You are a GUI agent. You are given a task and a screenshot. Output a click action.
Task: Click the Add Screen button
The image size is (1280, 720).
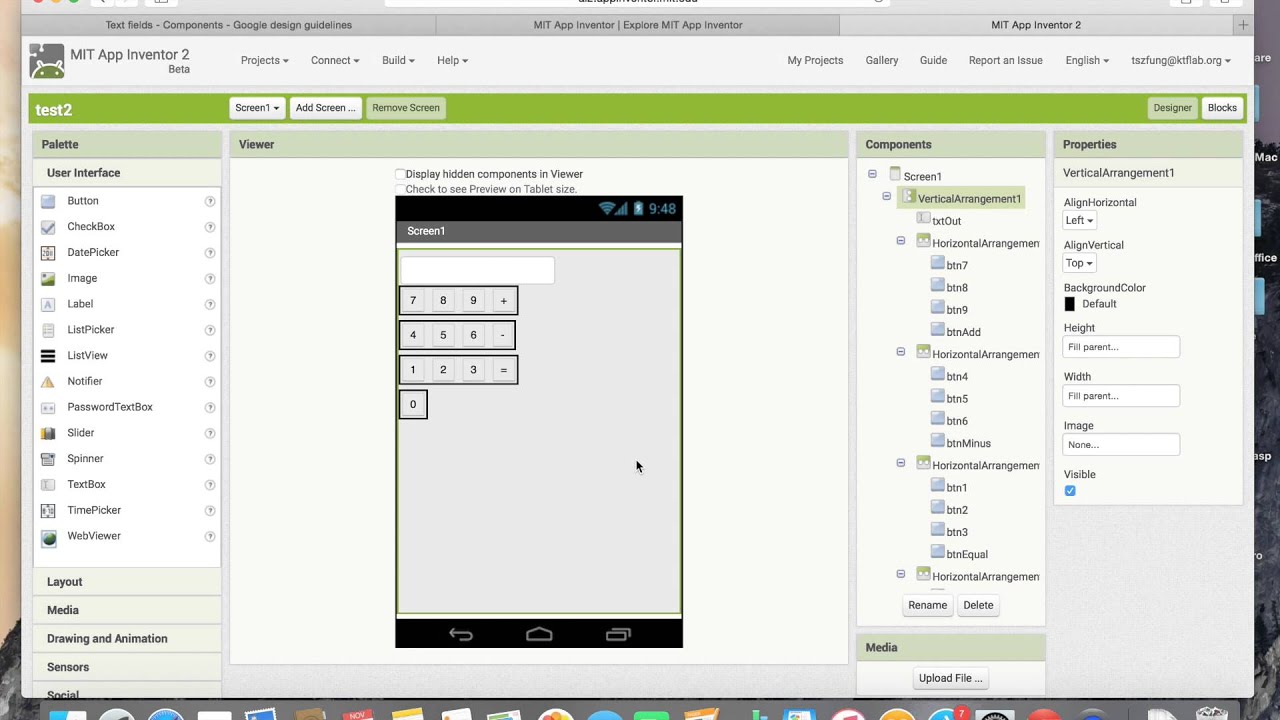click(325, 108)
